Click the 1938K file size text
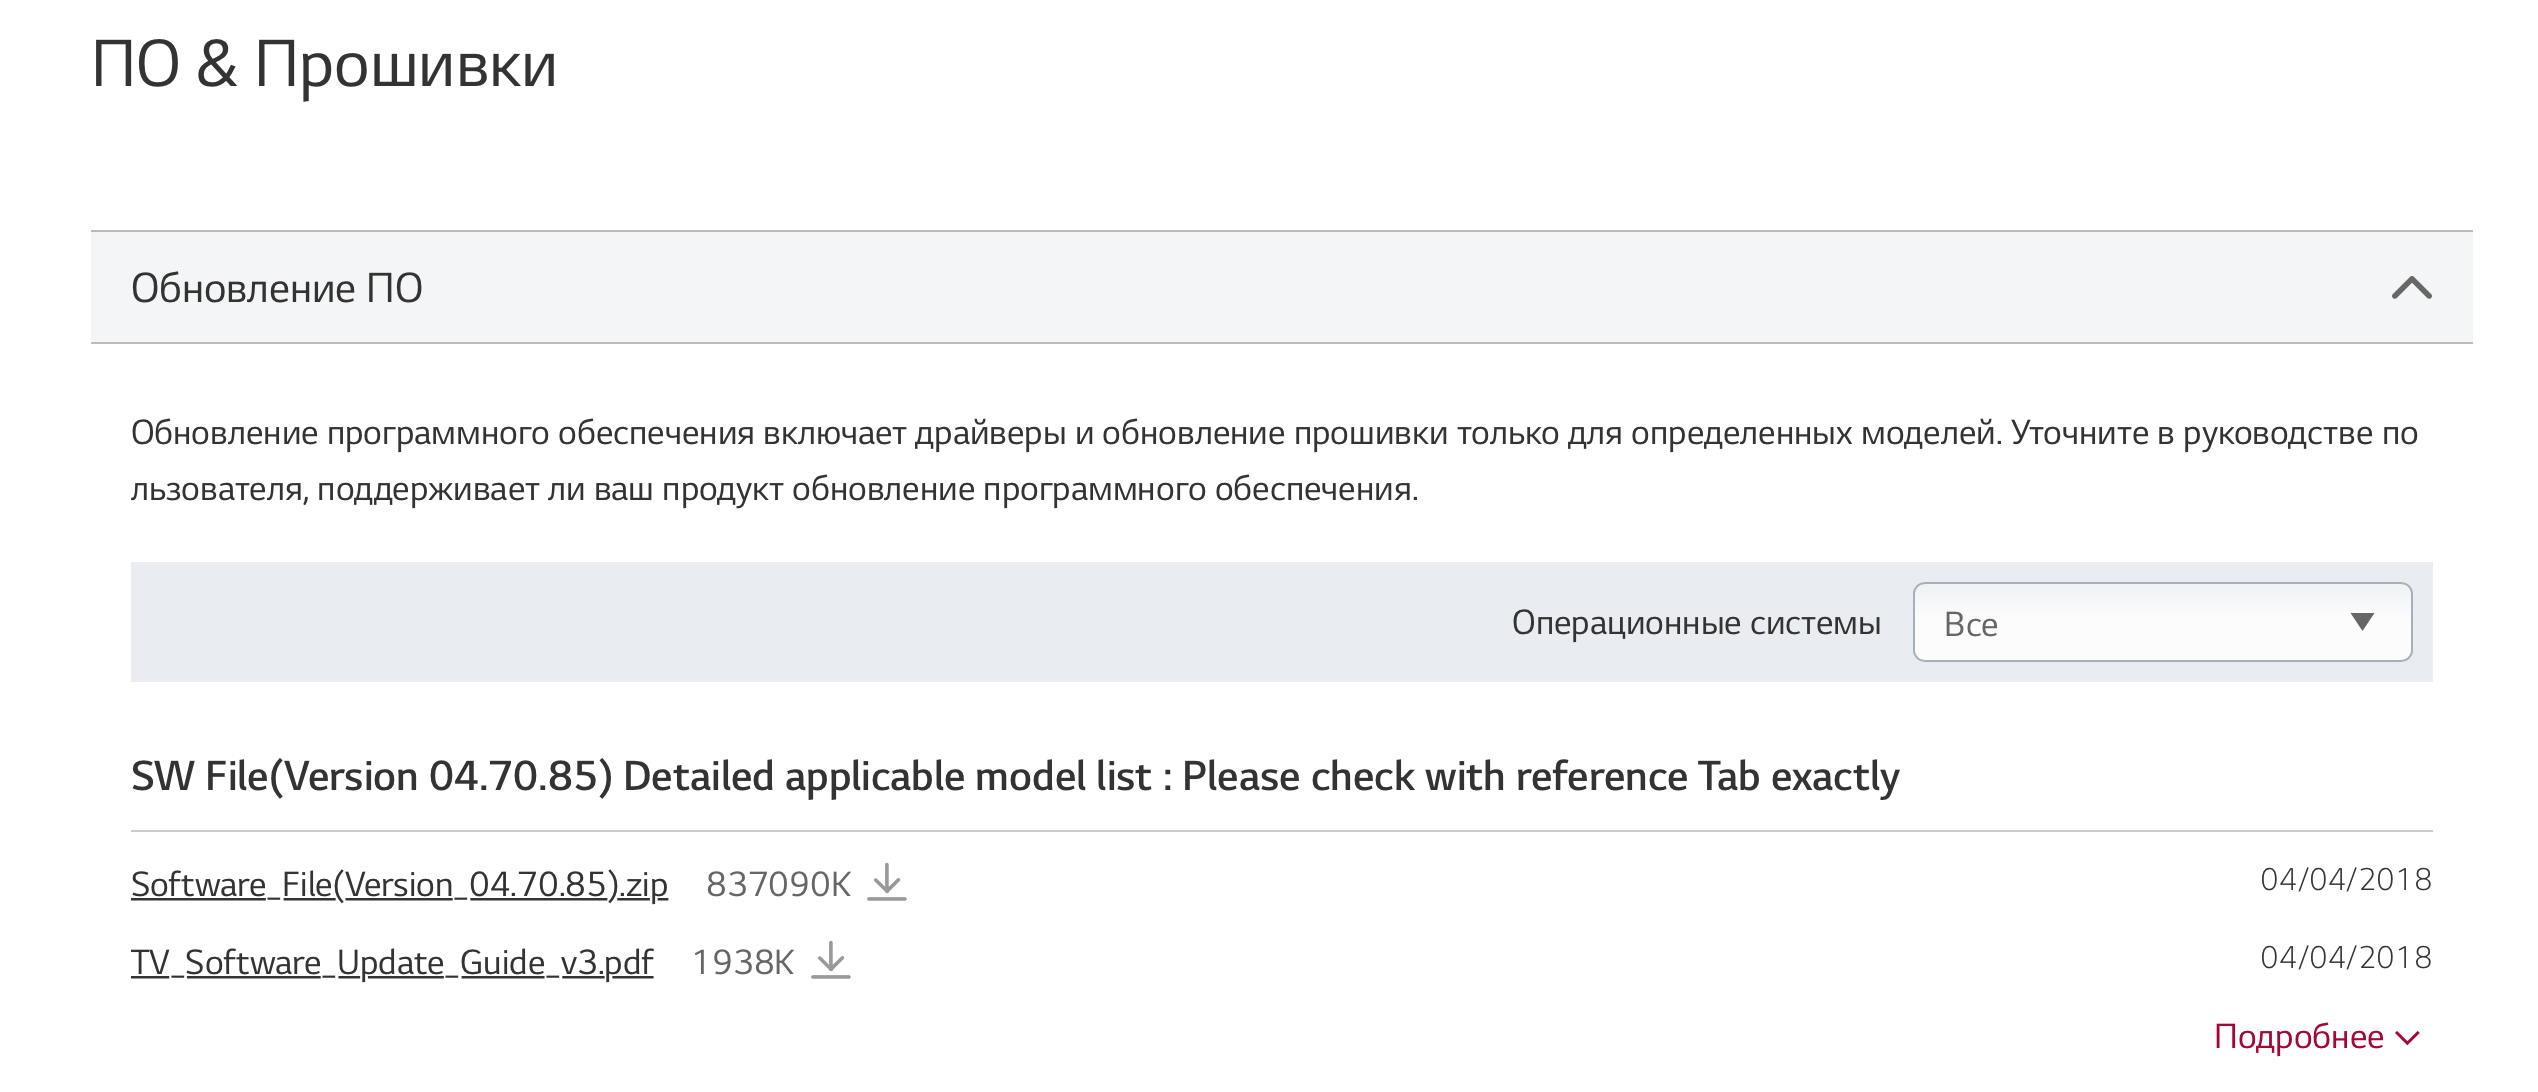 click(743, 962)
